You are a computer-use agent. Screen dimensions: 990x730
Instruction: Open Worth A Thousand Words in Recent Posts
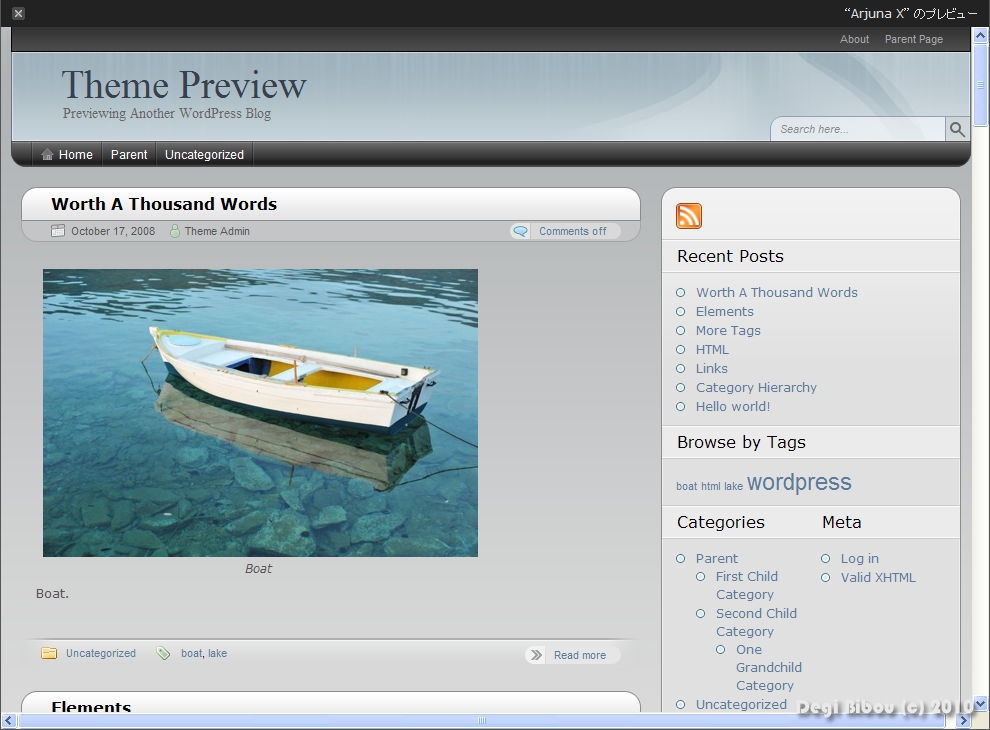click(777, 292)
